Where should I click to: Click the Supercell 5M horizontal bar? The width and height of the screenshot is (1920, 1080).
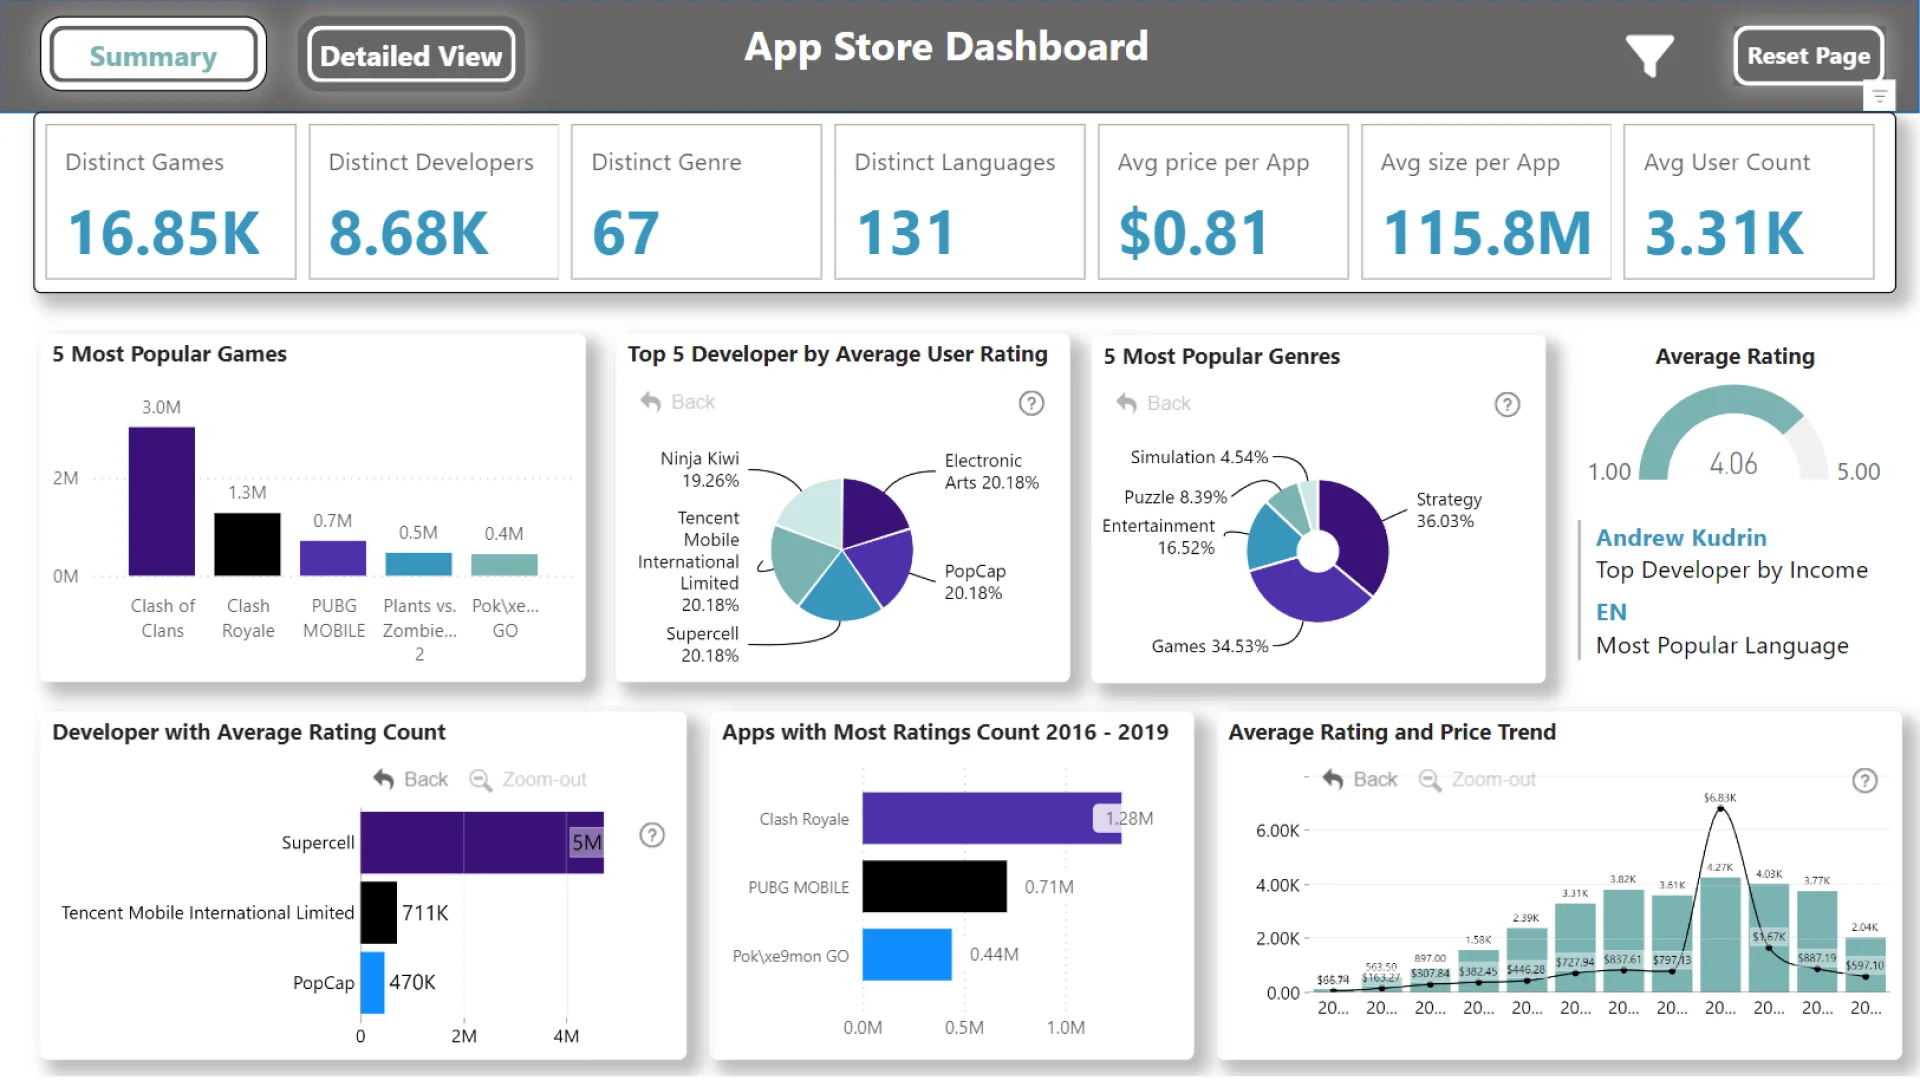point(482,843)
